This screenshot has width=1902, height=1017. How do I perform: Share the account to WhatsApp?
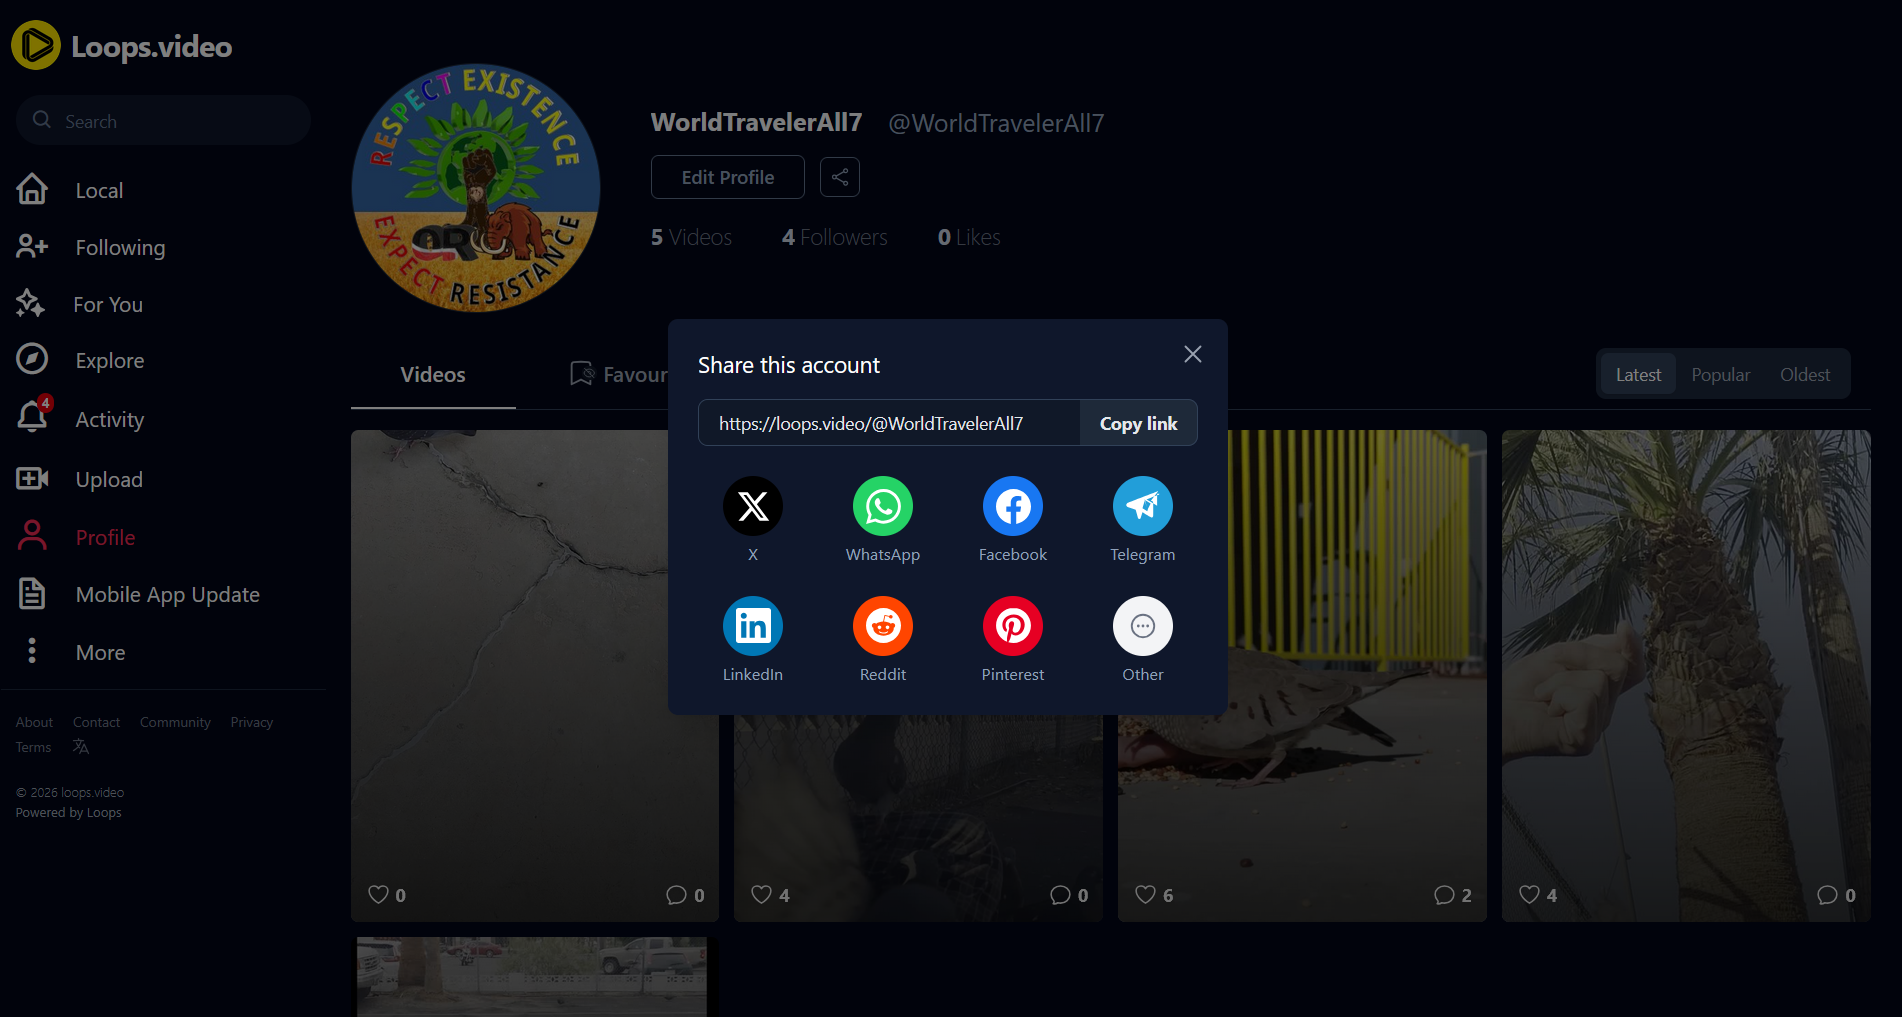pos(882,507)
